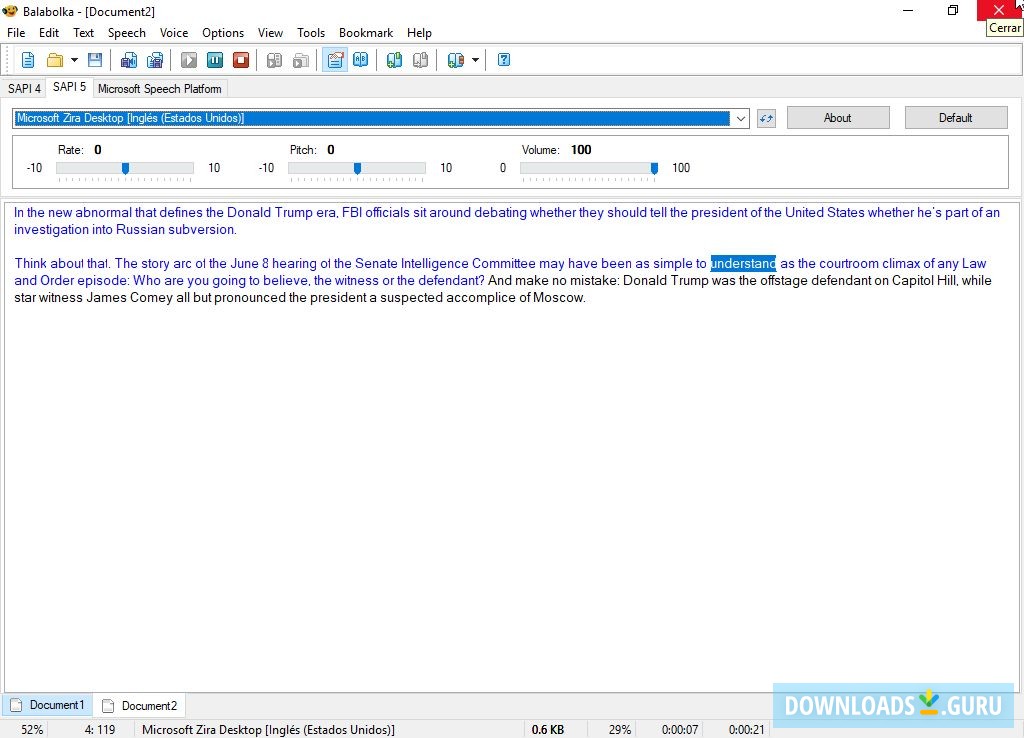
Task: Click the Balabolka app icon in title bar
Action: pyautogui.click(x=10, y=10)
